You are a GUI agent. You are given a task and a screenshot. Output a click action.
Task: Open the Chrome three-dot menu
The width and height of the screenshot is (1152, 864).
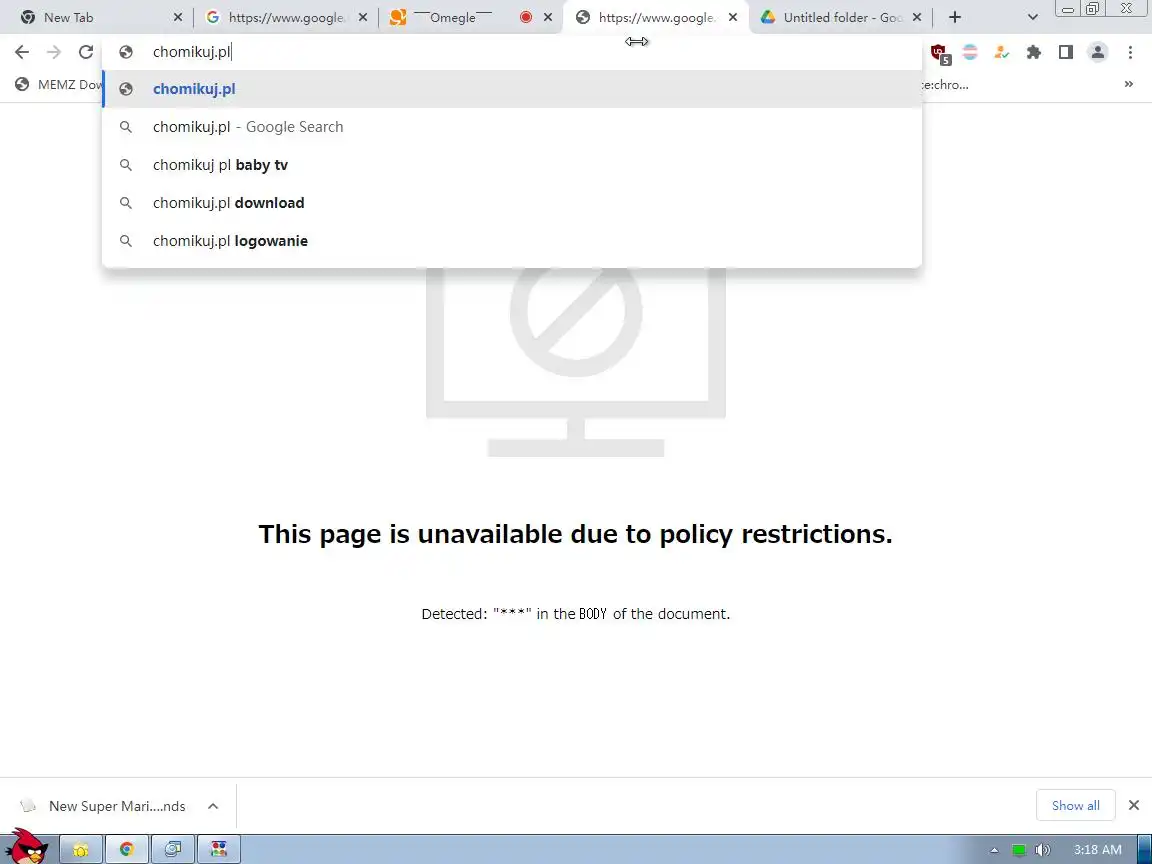pos(1130,52)
